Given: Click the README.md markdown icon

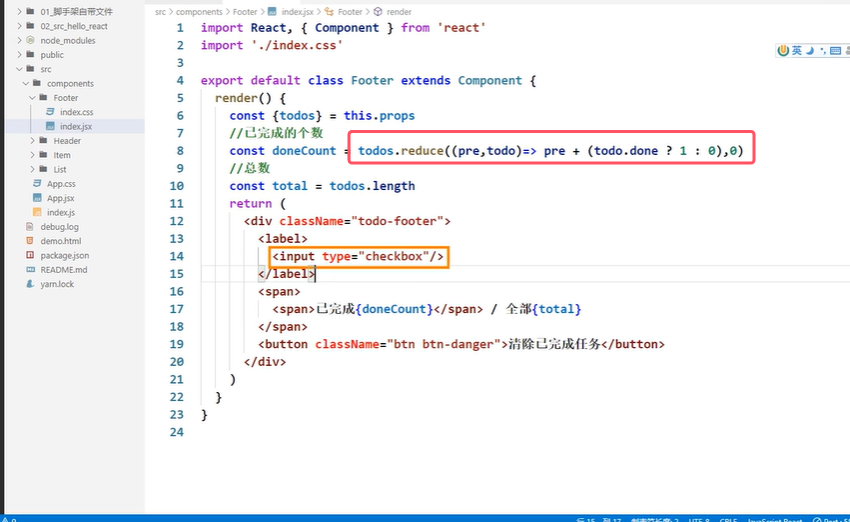Looking at the screenshot, I should tap(30, 269).
